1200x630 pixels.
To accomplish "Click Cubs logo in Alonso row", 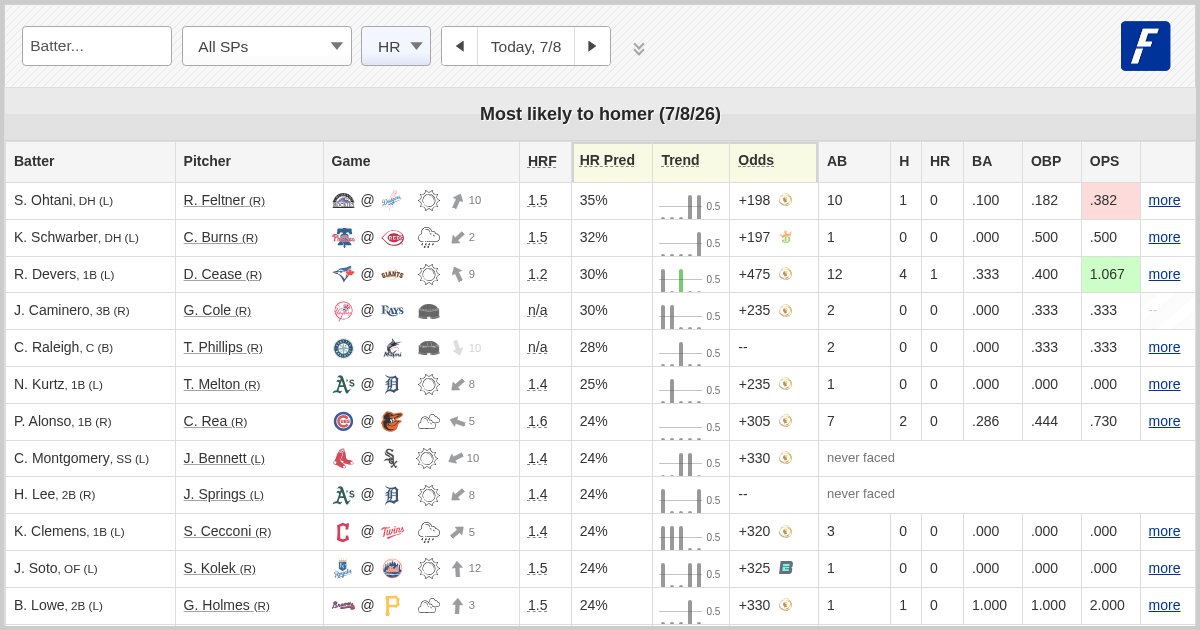I will tap(343, 421).
